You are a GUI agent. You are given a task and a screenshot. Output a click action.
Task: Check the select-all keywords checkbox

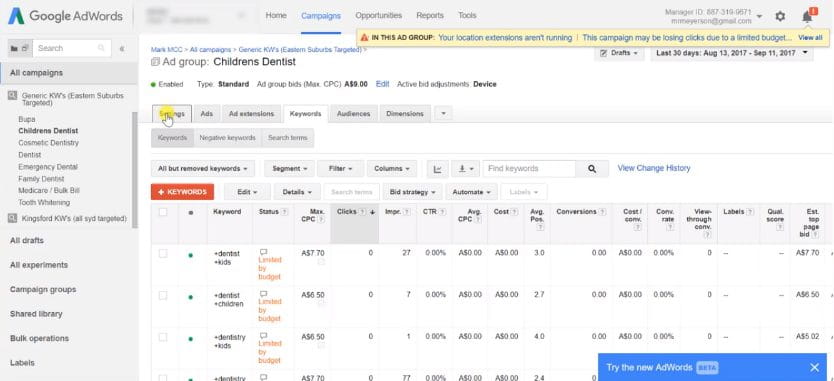coord(163,212)
